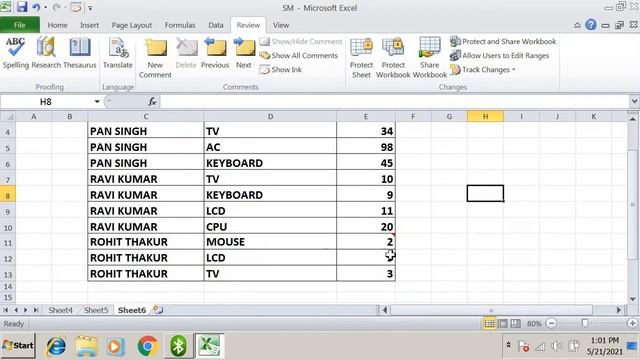The image size is (640, 360).
Task: Minimize the ribbon with the caret icon
Action: click(577, 25)
